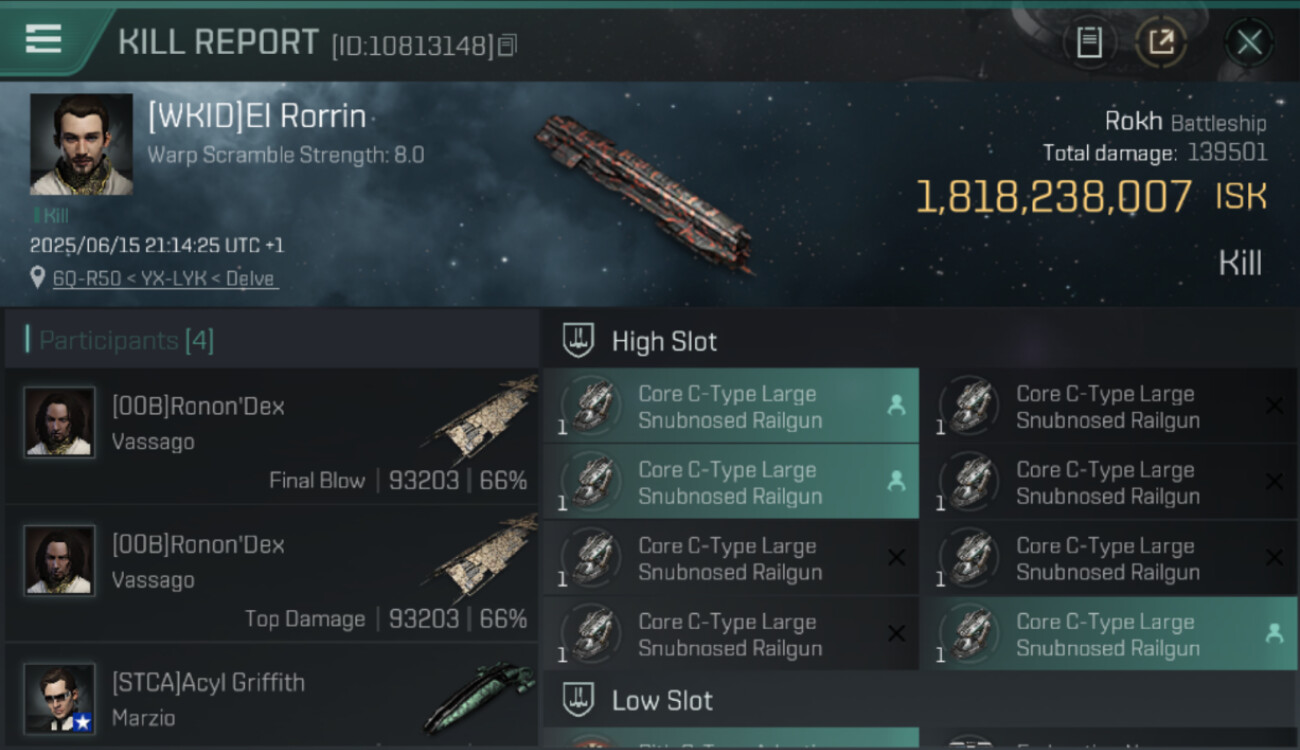Click X mark on top-right railgun
Image resolution: width=1300 pixels, height=750 pixels.
click(1274, 406)
